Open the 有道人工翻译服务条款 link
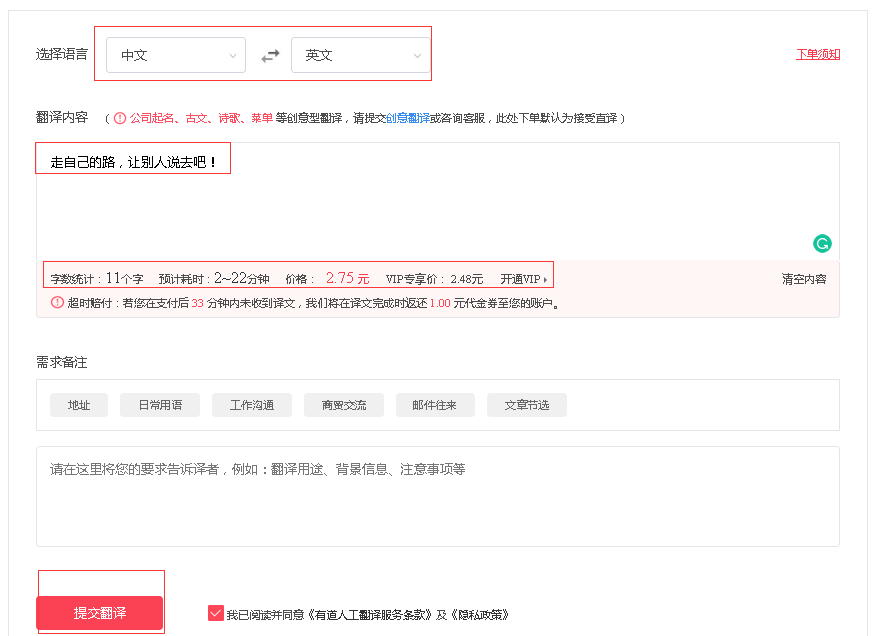Viewport: 895px width, 636px height. [370, 615]
